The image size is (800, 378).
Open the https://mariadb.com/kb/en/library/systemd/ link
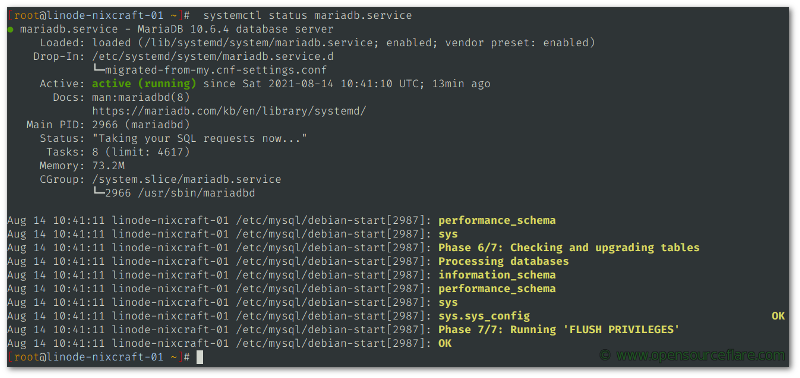point(230,111)
